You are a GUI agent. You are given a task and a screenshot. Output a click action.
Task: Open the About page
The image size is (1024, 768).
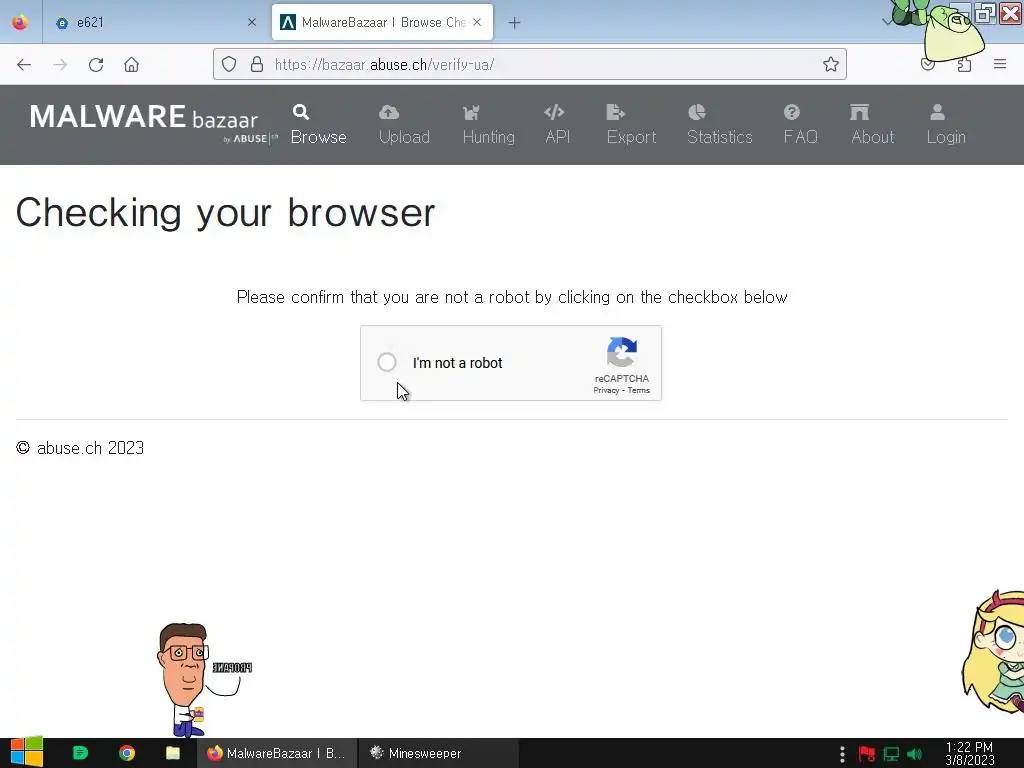coord(872,125)
